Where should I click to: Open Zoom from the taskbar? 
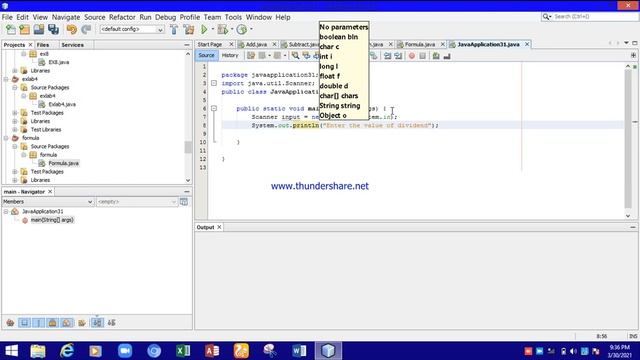pyautogui.click(x=125, y=351)
